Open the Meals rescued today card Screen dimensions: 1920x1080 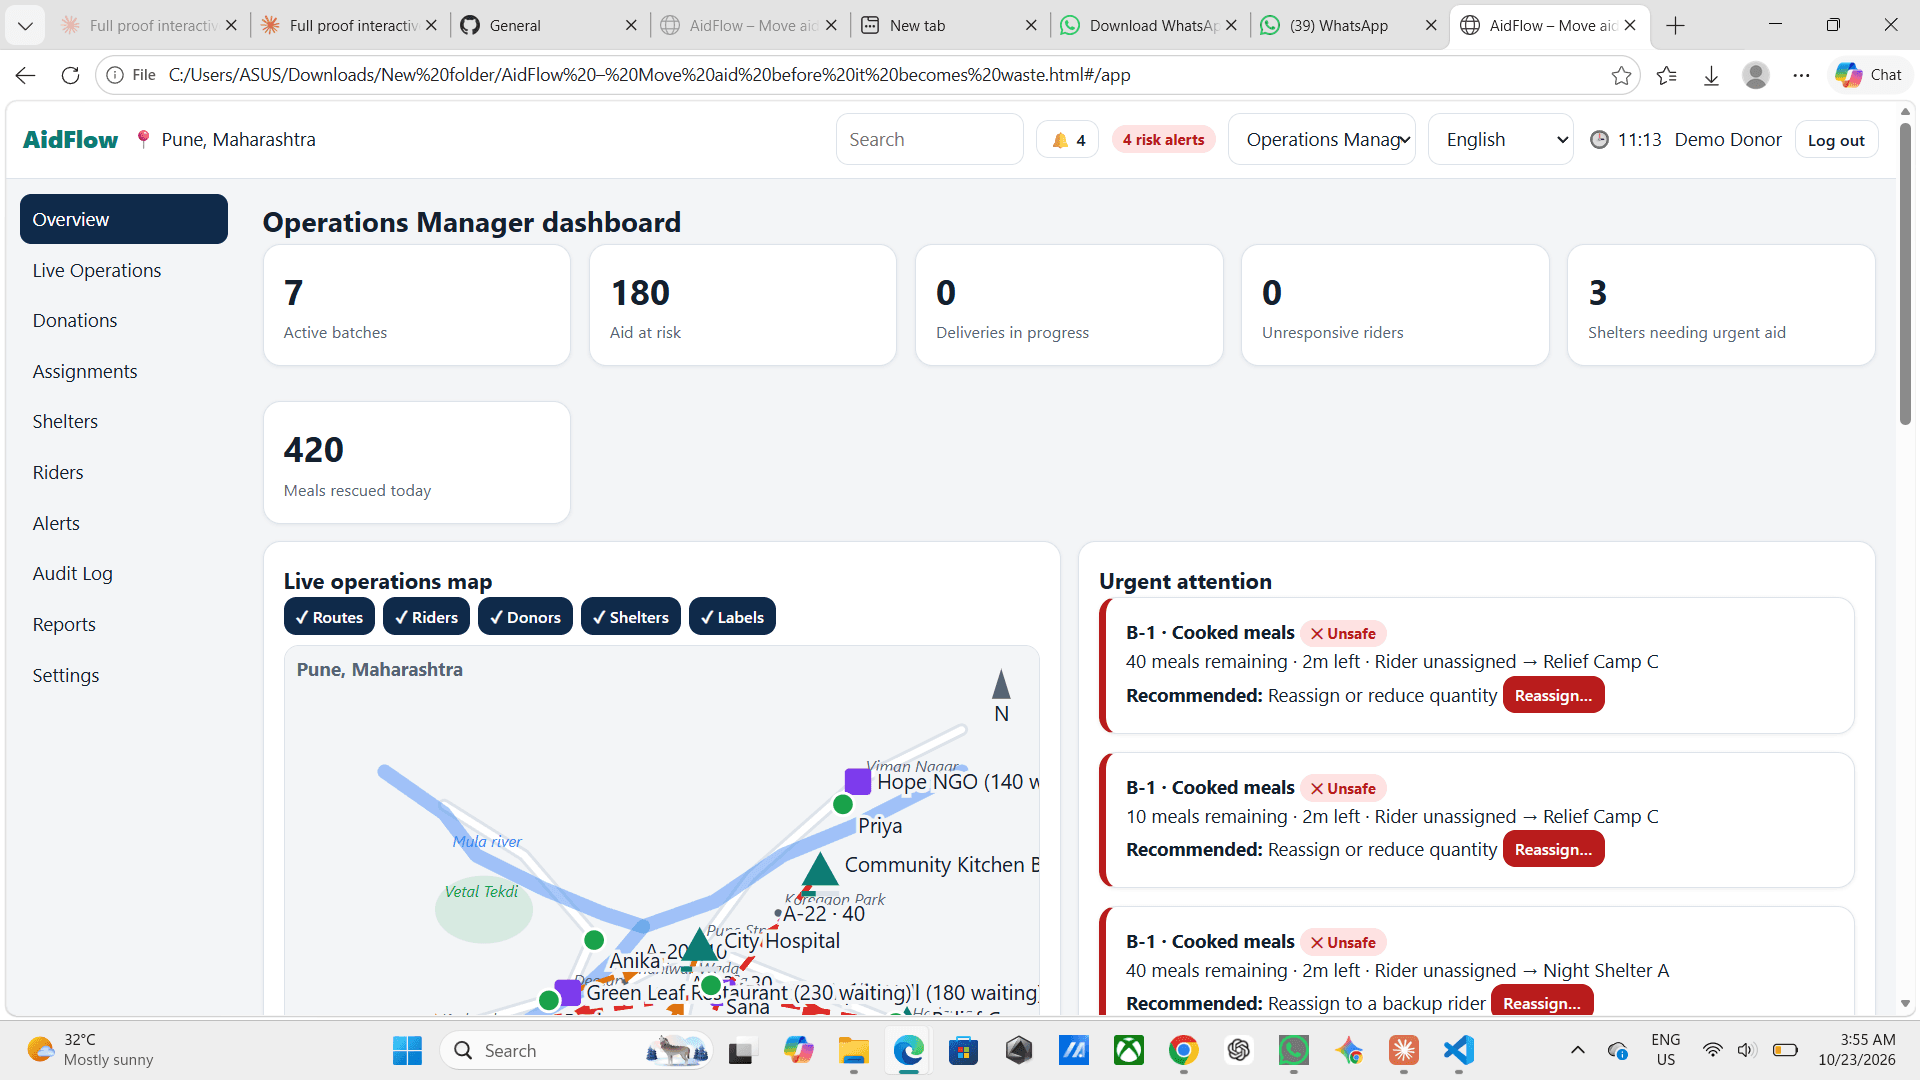click(417, 462)
